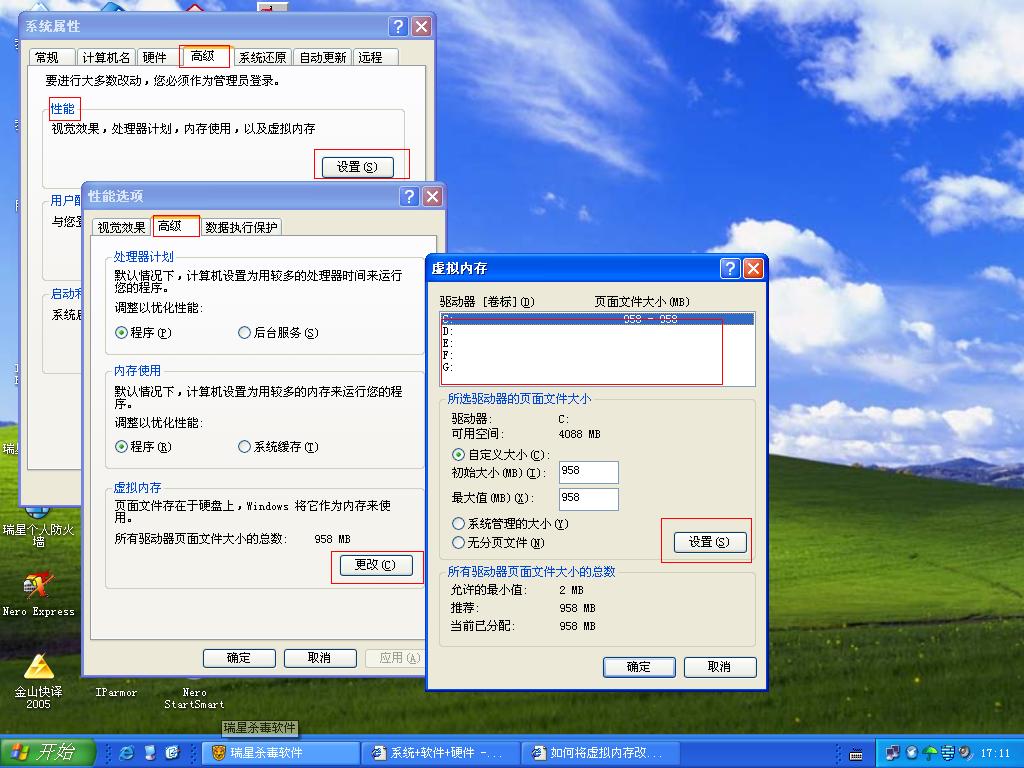
Task: Click the 初始大小 input field
Action: (588, 472)
